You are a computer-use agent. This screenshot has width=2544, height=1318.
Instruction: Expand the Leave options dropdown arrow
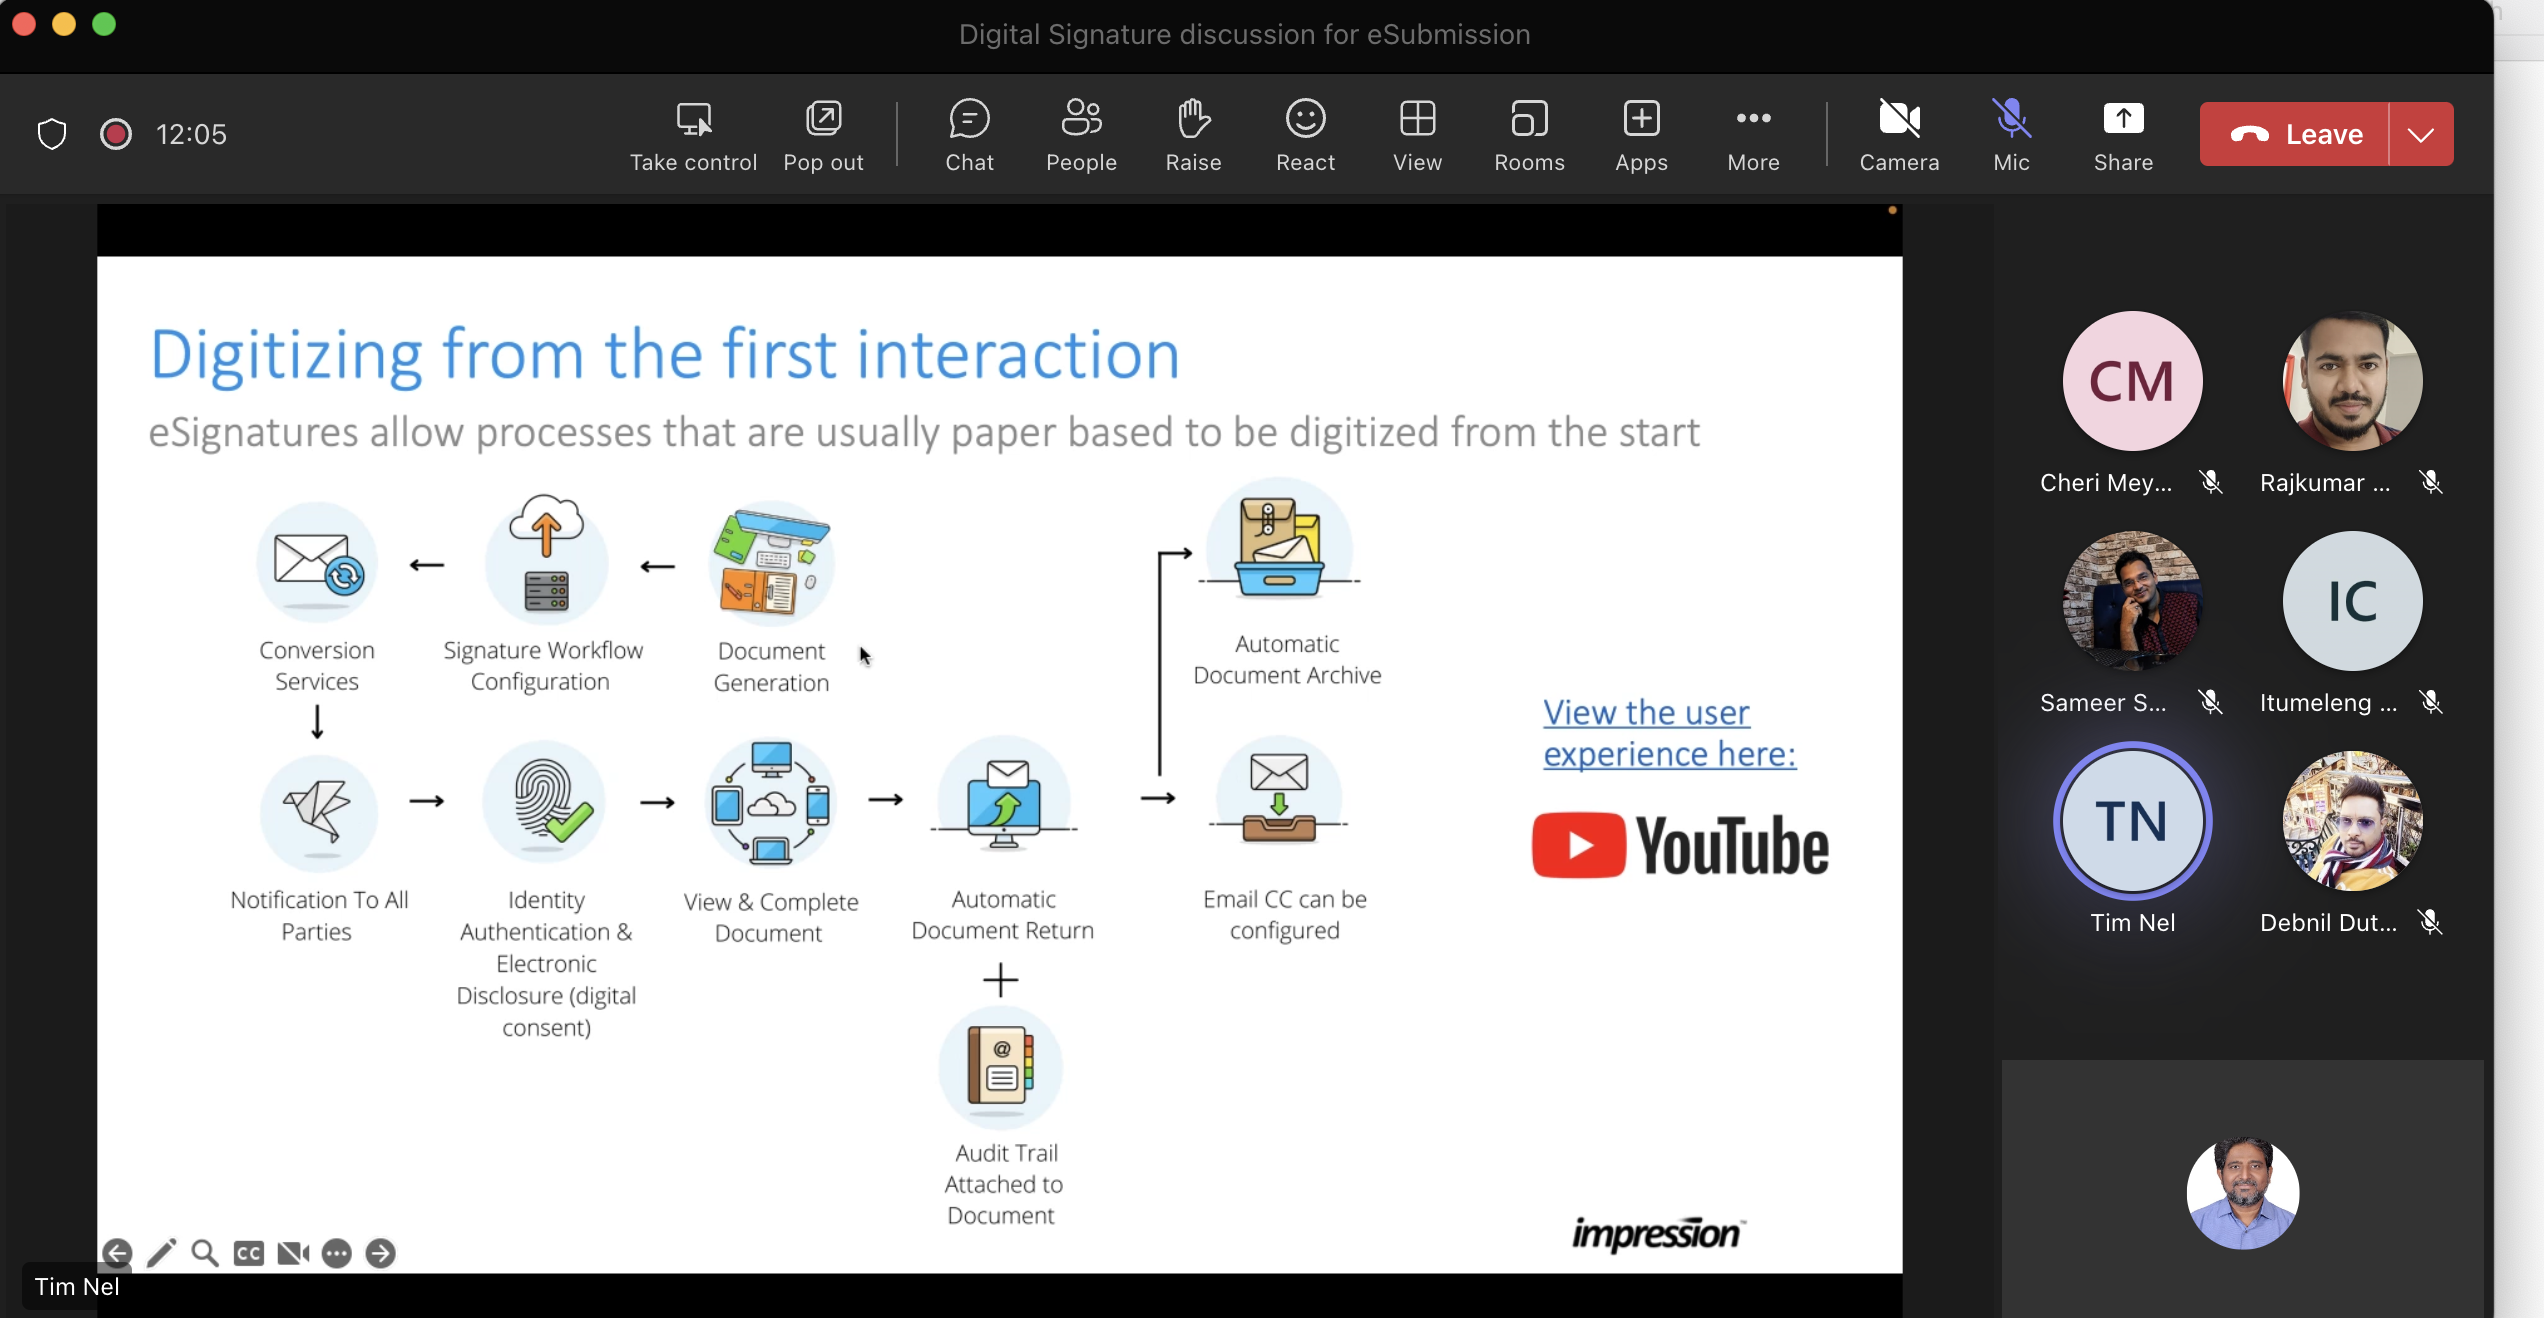2421,134
